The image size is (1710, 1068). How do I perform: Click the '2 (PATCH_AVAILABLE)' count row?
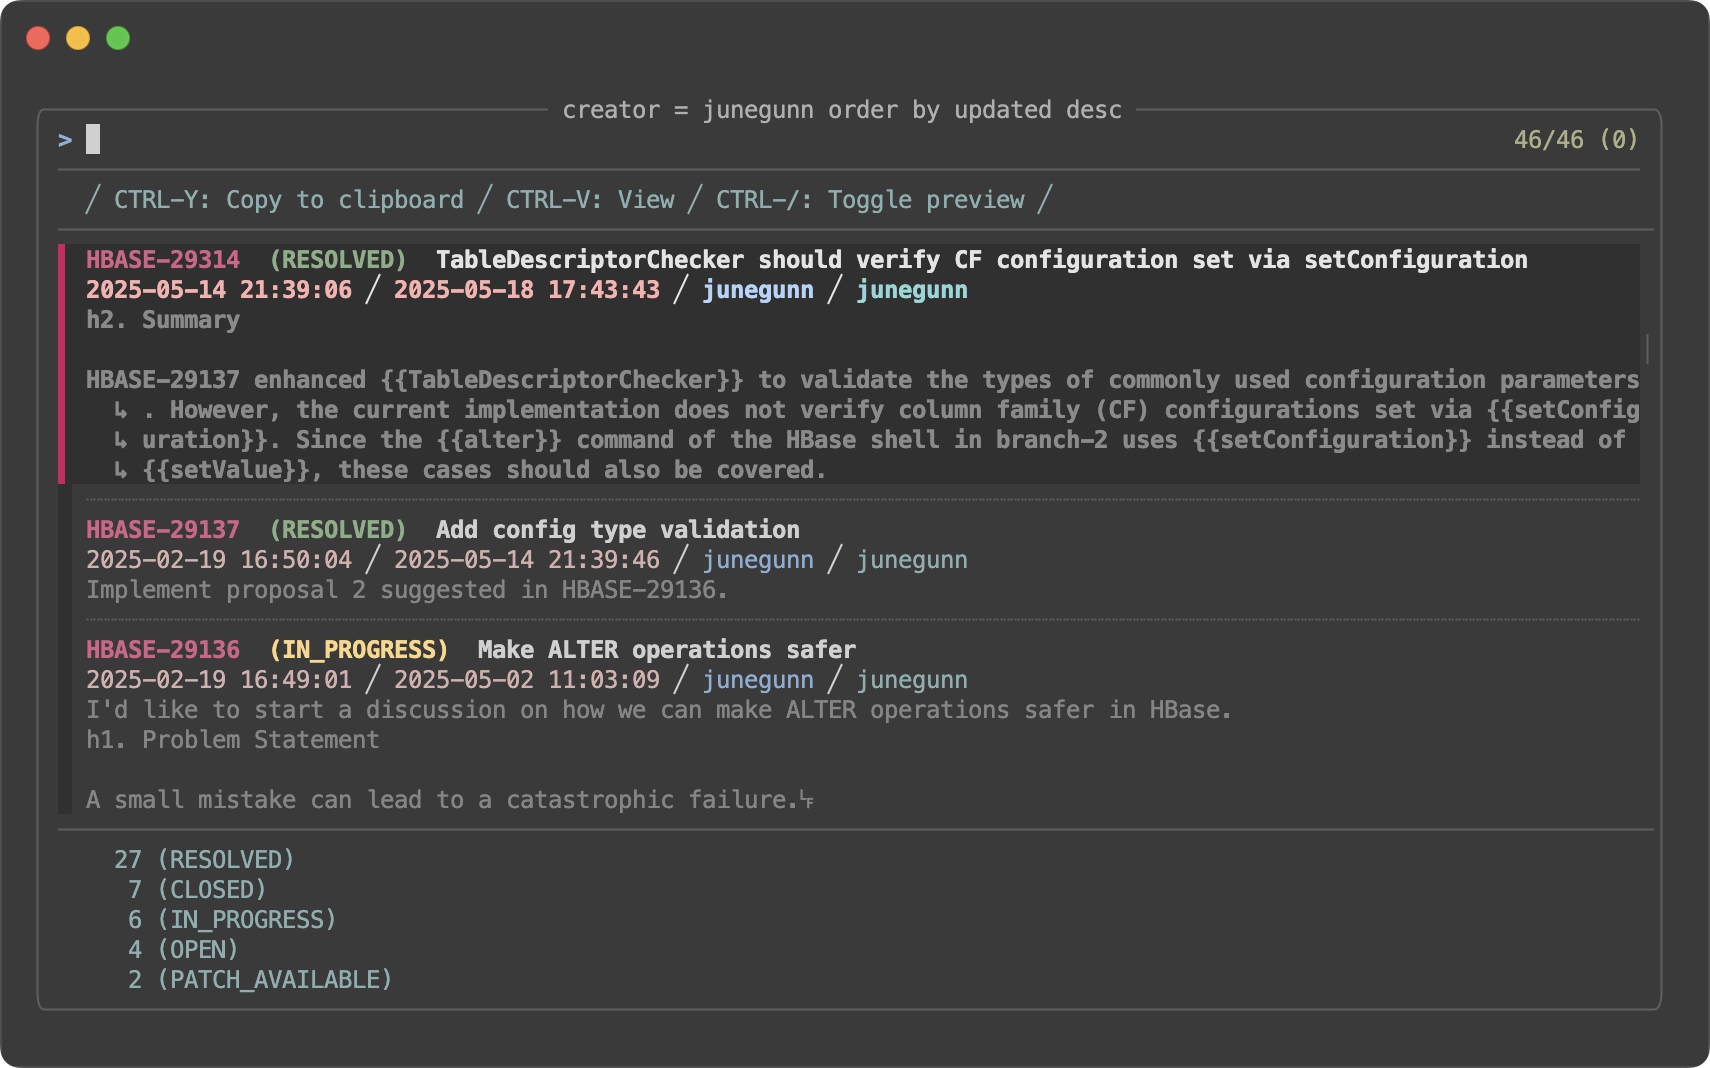(260, 980)
